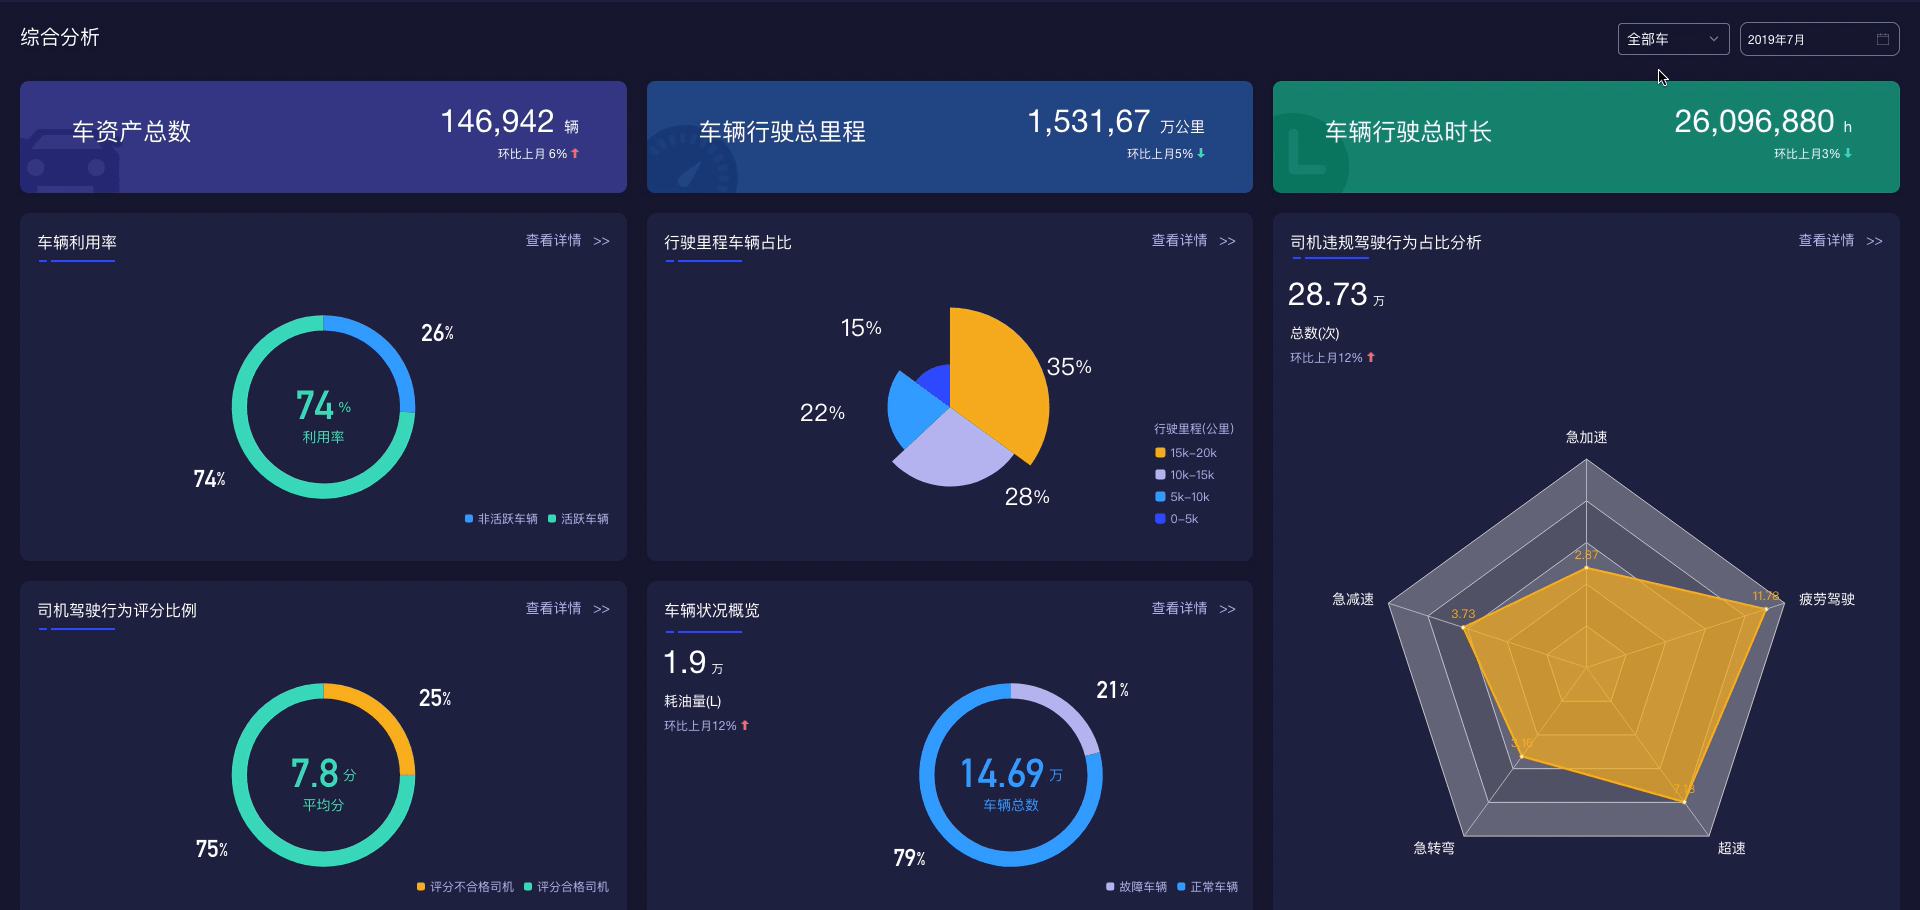Toggle the 5k~10k mileage legend item
The image size is (1920, 910).
coord(1182,497)
